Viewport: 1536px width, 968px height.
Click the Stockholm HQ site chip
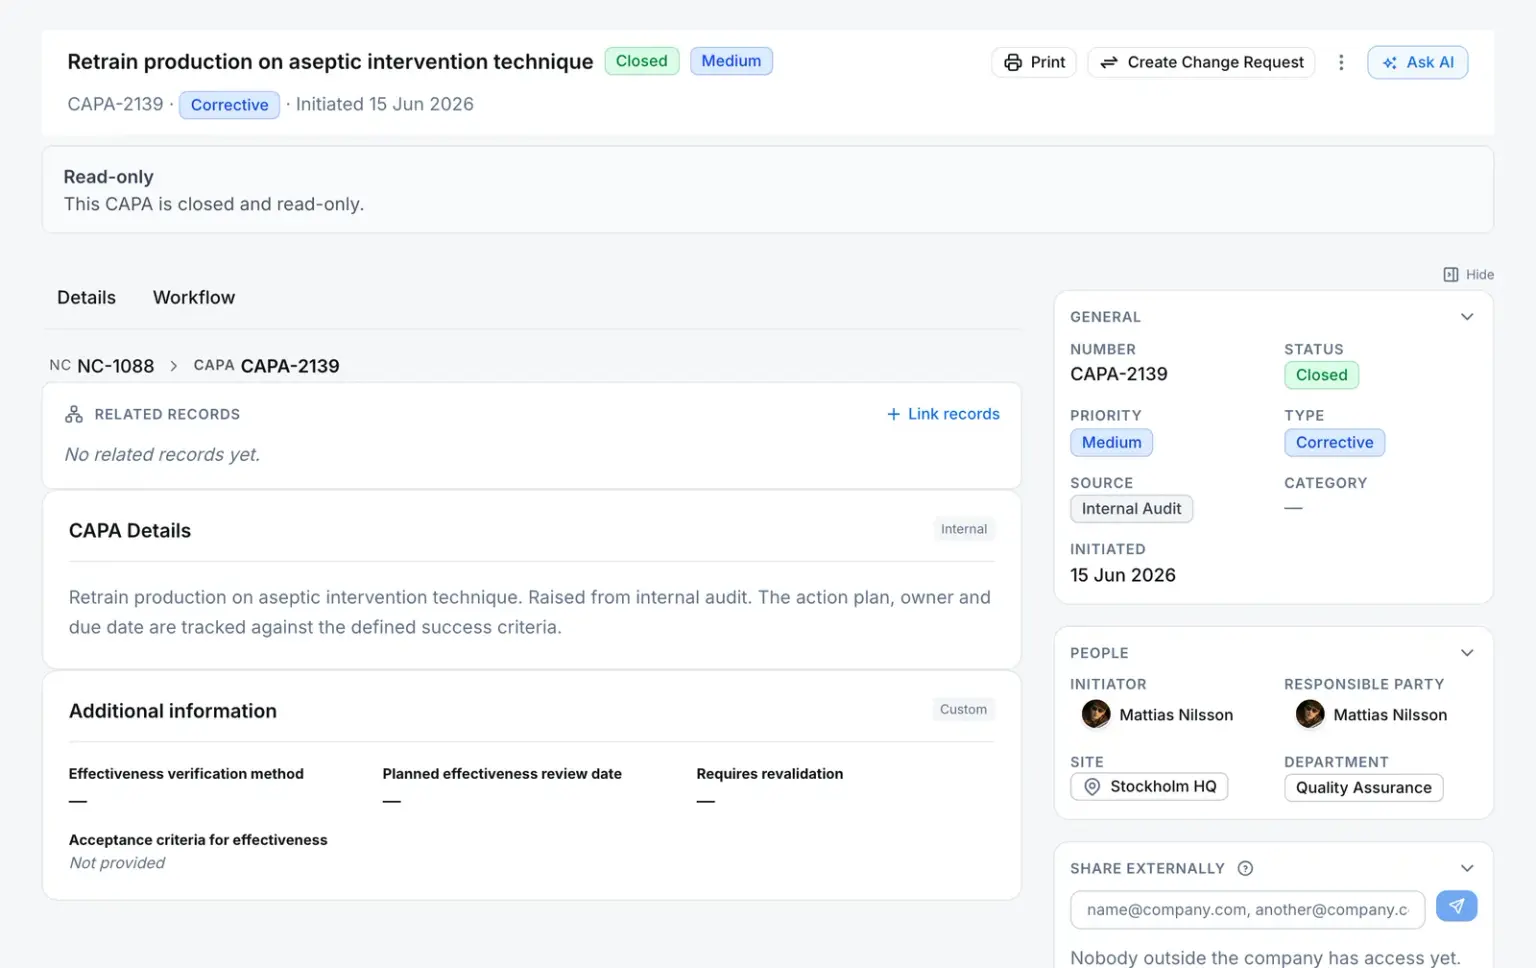1149,787
